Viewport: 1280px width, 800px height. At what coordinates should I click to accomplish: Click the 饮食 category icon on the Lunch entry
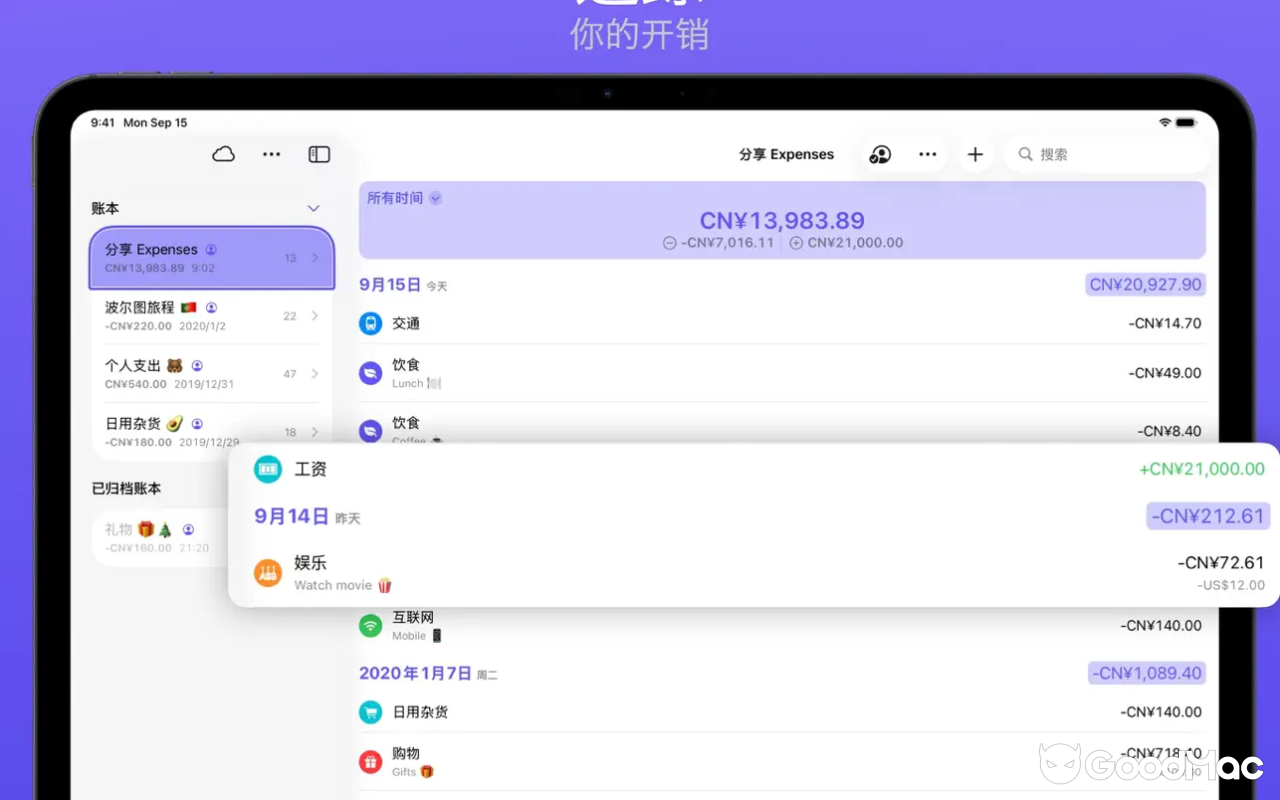pos(370,372)
